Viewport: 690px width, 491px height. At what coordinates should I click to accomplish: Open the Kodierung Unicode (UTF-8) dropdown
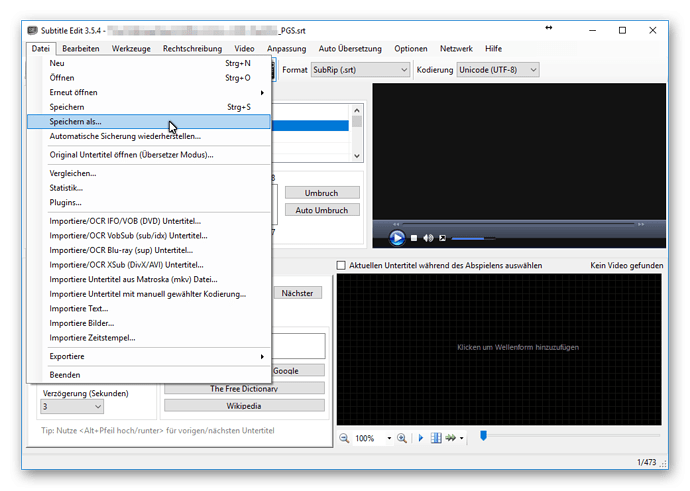click(498, 70)
